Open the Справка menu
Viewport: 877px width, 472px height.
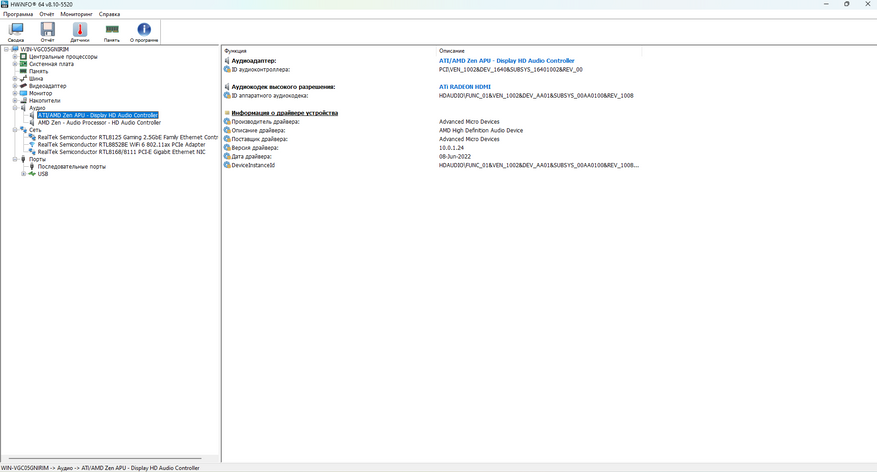pos(109,14)
